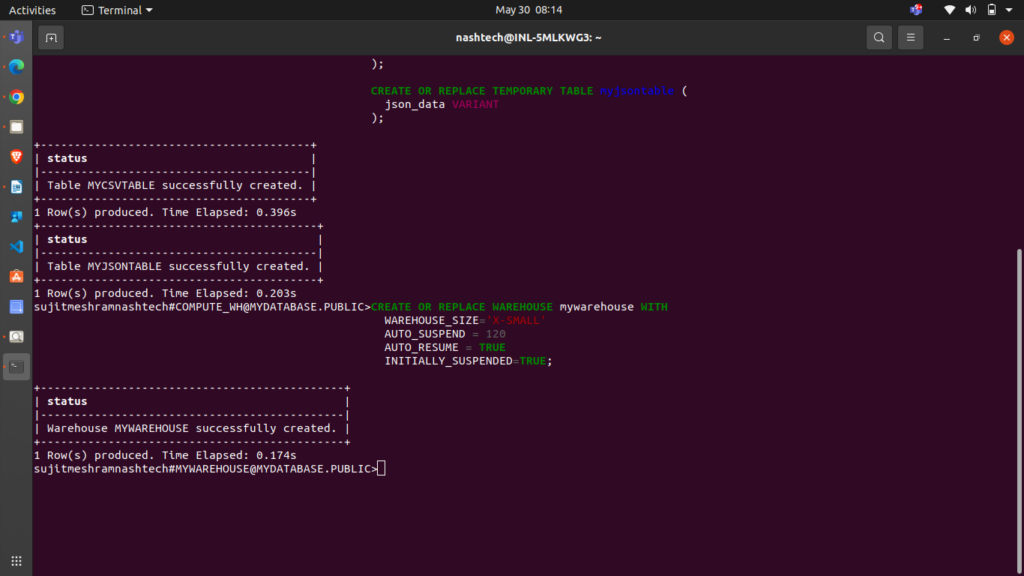
Task: Launch Microsoft Edge from the dock
Action: (x=16, y=68)
